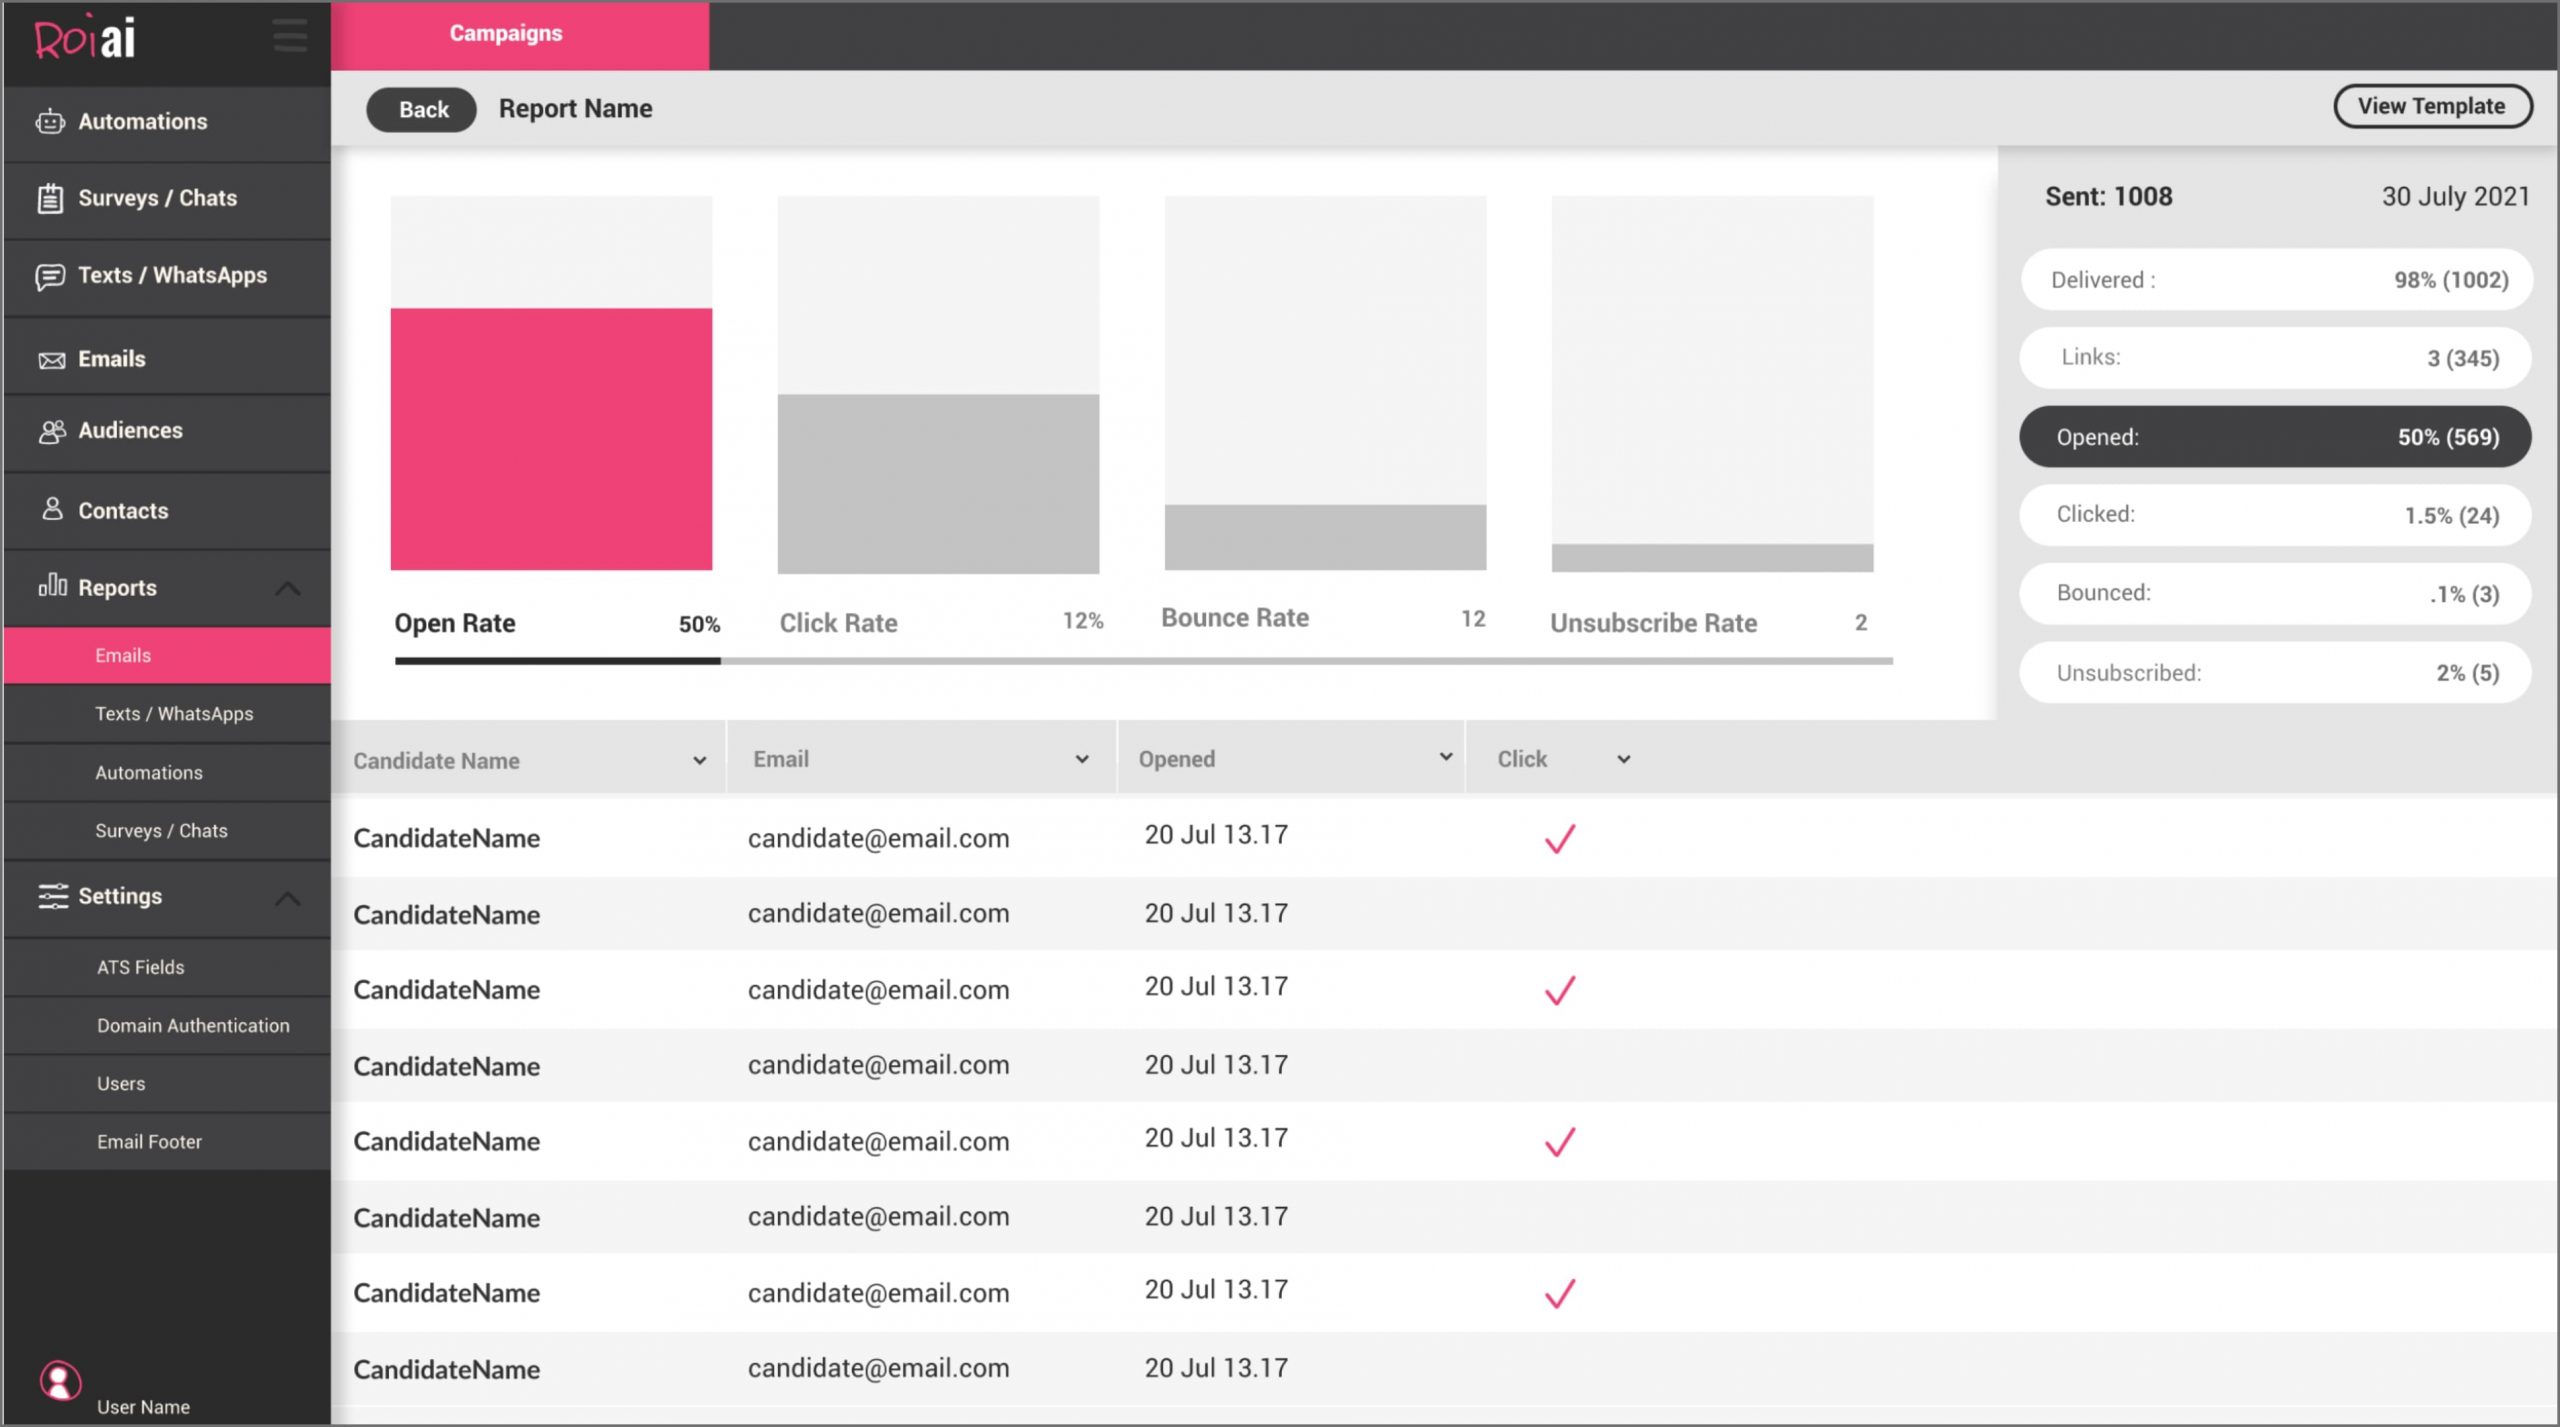Viewport: 2560px width, 1427px height.
Task: Click the Texts / WhatsApps chat bubble icon
Action: click(50, 276)
